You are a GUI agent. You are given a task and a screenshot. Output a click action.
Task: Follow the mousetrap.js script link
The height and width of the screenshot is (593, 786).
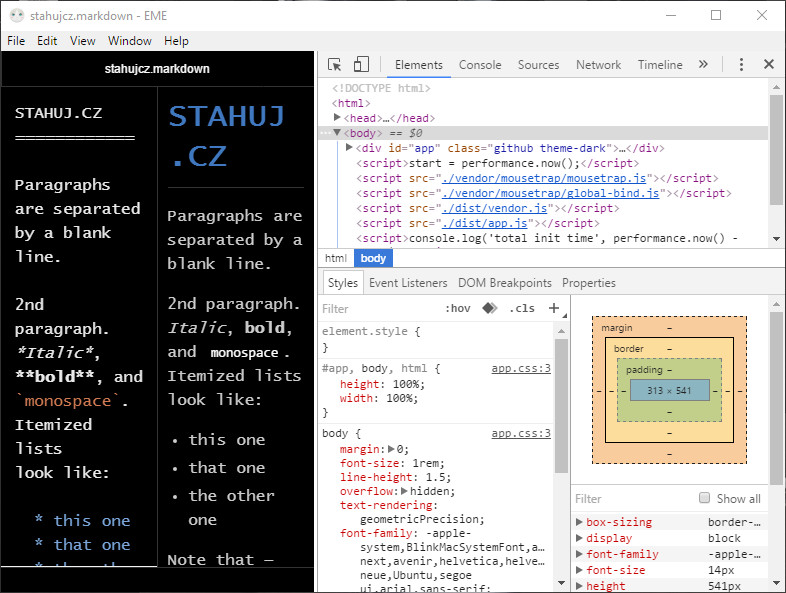(x=544, y=178)
